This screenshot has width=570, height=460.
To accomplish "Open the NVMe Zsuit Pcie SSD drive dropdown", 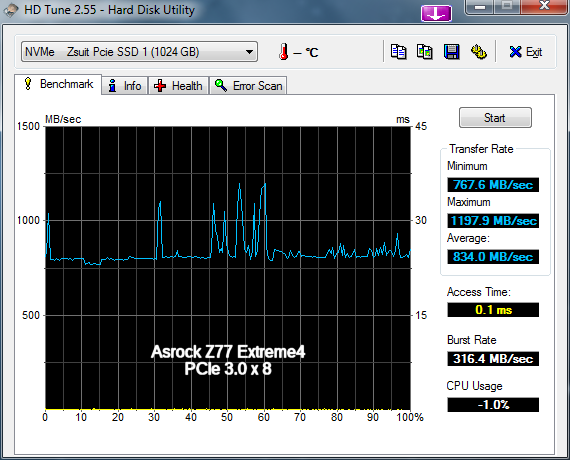I will click(x=139, y=52).
